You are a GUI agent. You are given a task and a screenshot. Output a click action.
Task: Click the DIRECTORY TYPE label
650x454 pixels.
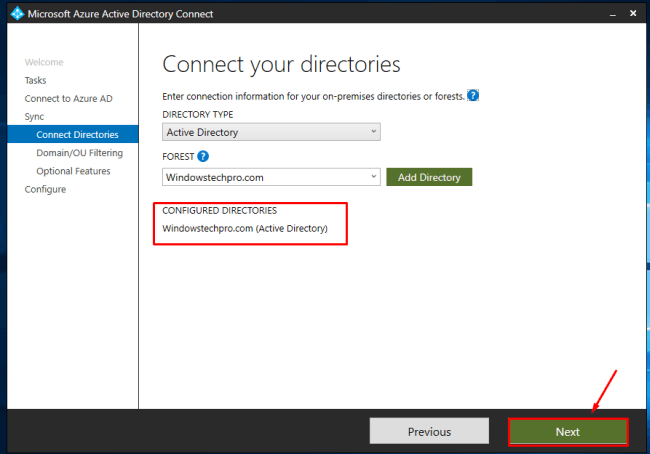[x=198, y=114]
